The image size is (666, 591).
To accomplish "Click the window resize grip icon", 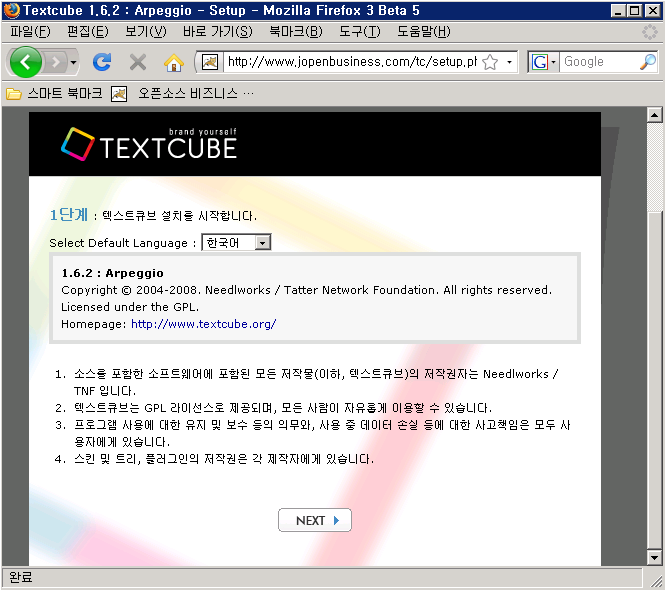I will tap(658, 581).
